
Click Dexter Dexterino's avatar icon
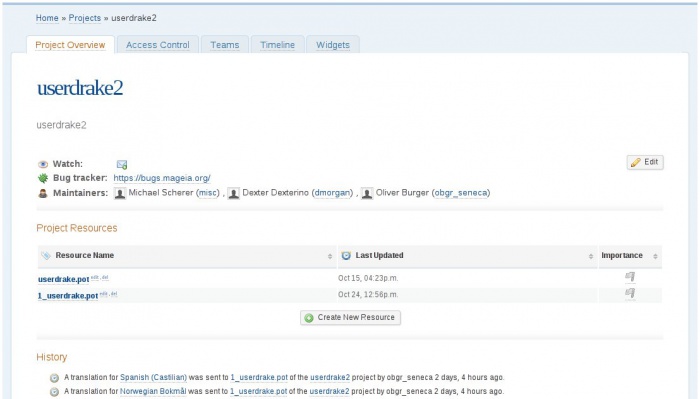coord(233,193)
